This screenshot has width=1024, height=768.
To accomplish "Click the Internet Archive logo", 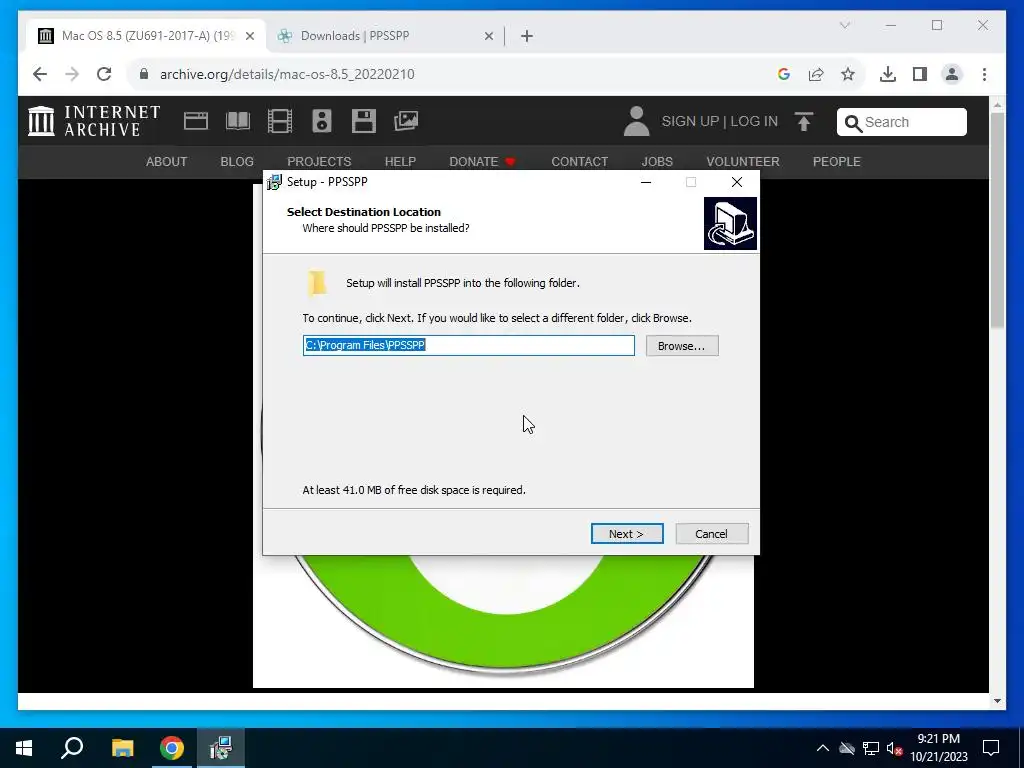I will click(x=94, y=121).
